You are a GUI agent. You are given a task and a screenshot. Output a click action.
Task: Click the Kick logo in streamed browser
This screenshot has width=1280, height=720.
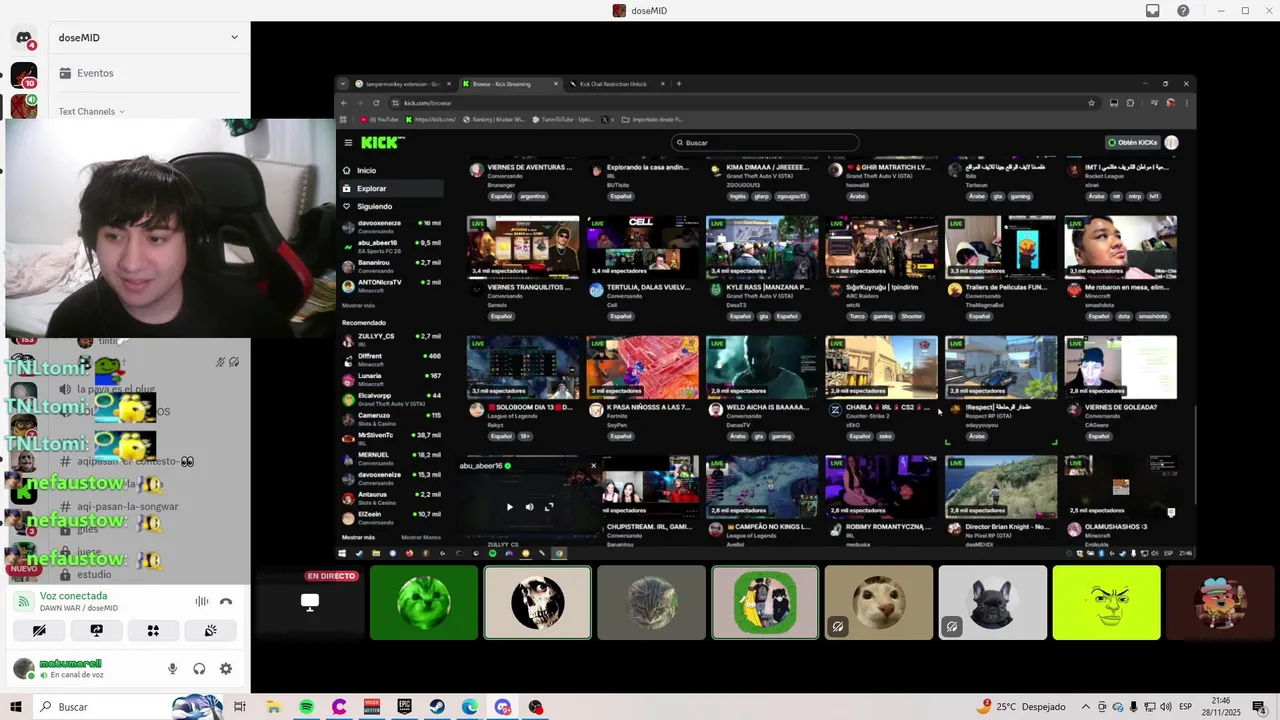(x=382, y=142)
